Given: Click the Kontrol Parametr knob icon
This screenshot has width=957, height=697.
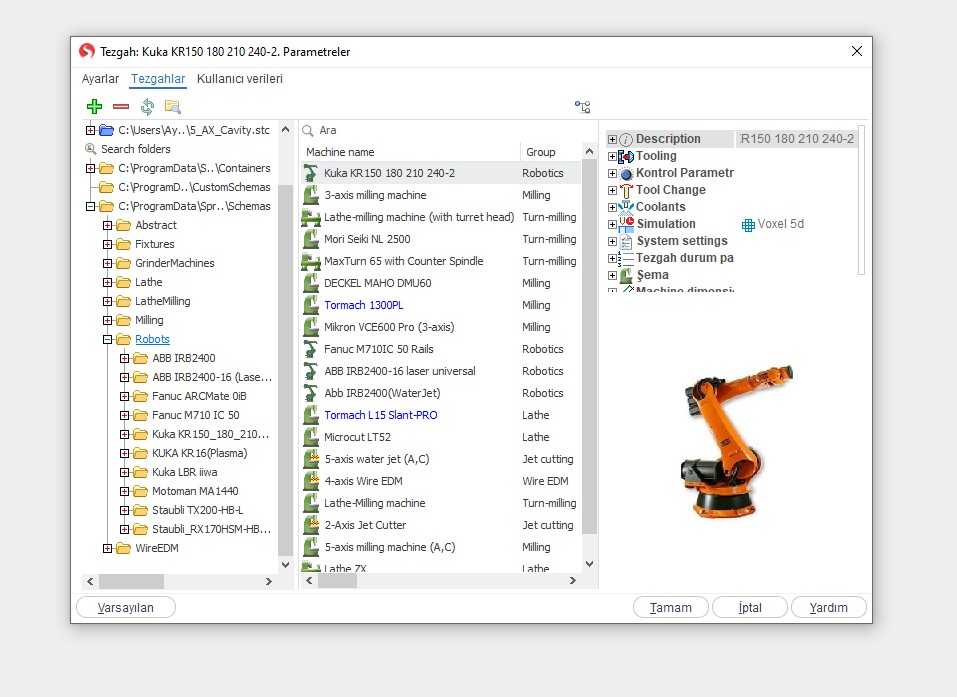Looking at the screenshot, I should pos(626,173).
